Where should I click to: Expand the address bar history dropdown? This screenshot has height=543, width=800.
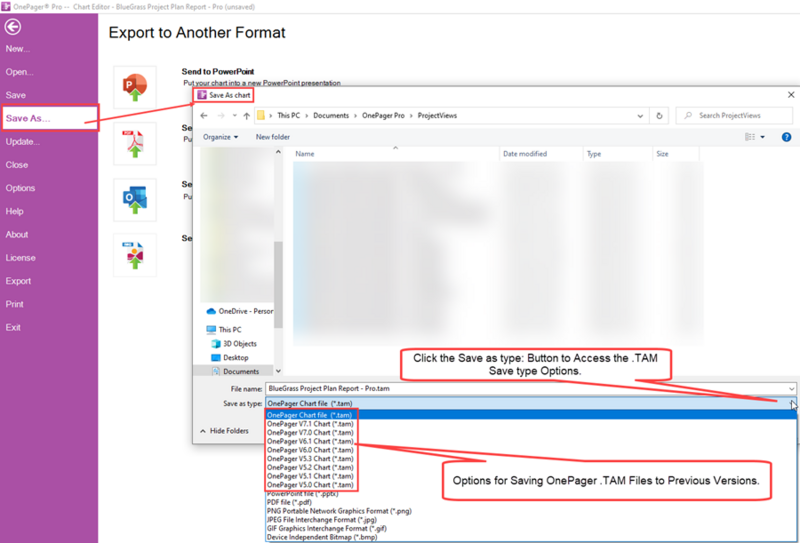click(x=640, y=116)
